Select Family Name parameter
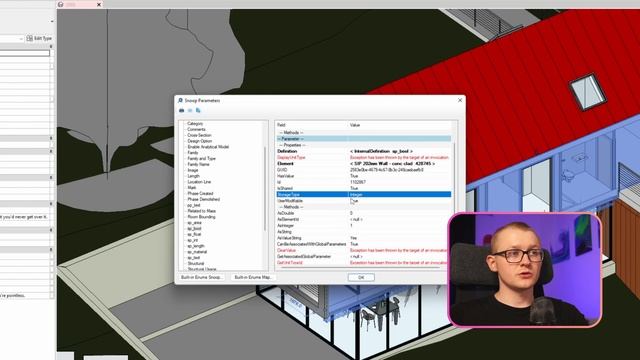The width and height of the screenshot is (640, 360). pyautogui.click(x=198, y=164)
